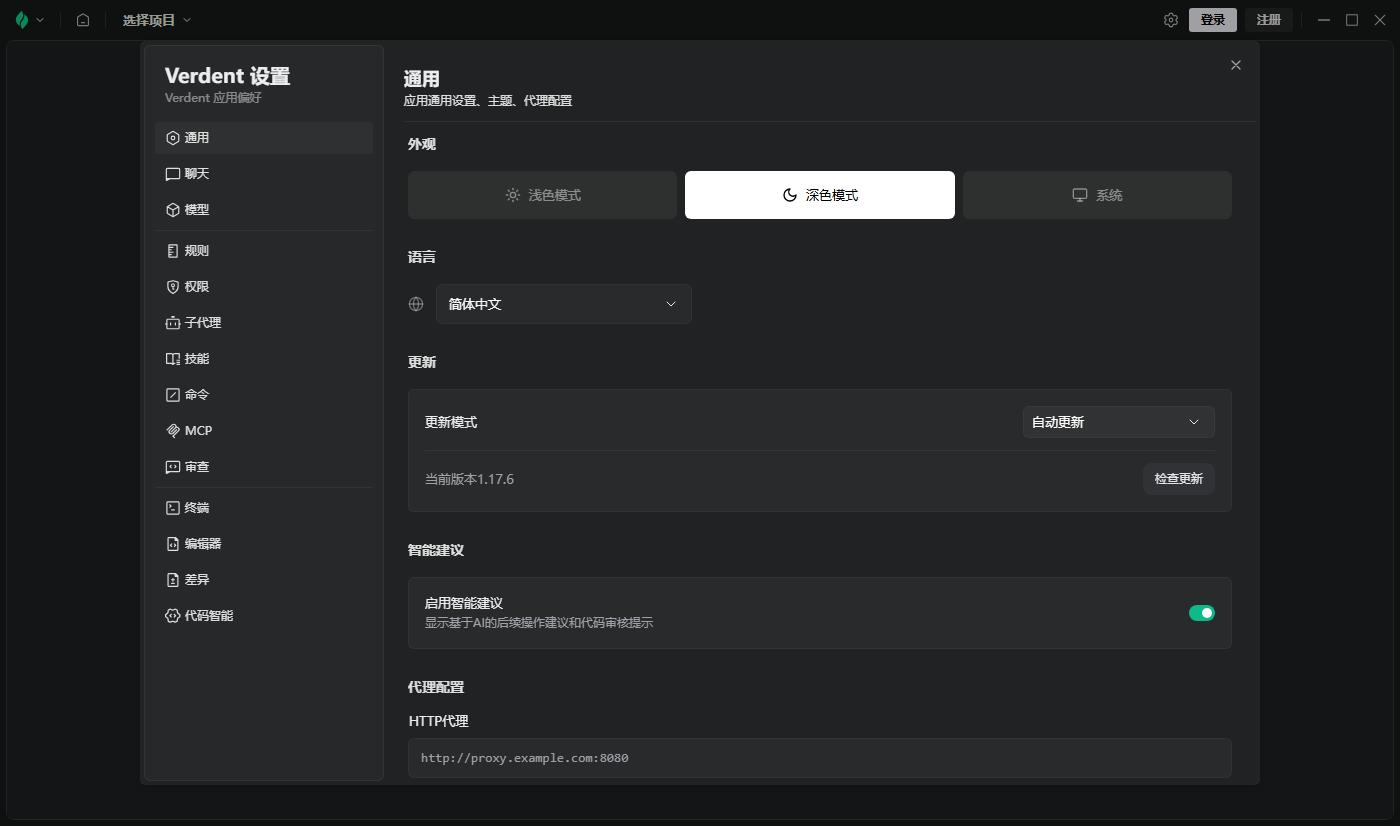Click the 检查更新 button
Viewport: 1400px width, 826px height.
tap(1178, 478)
